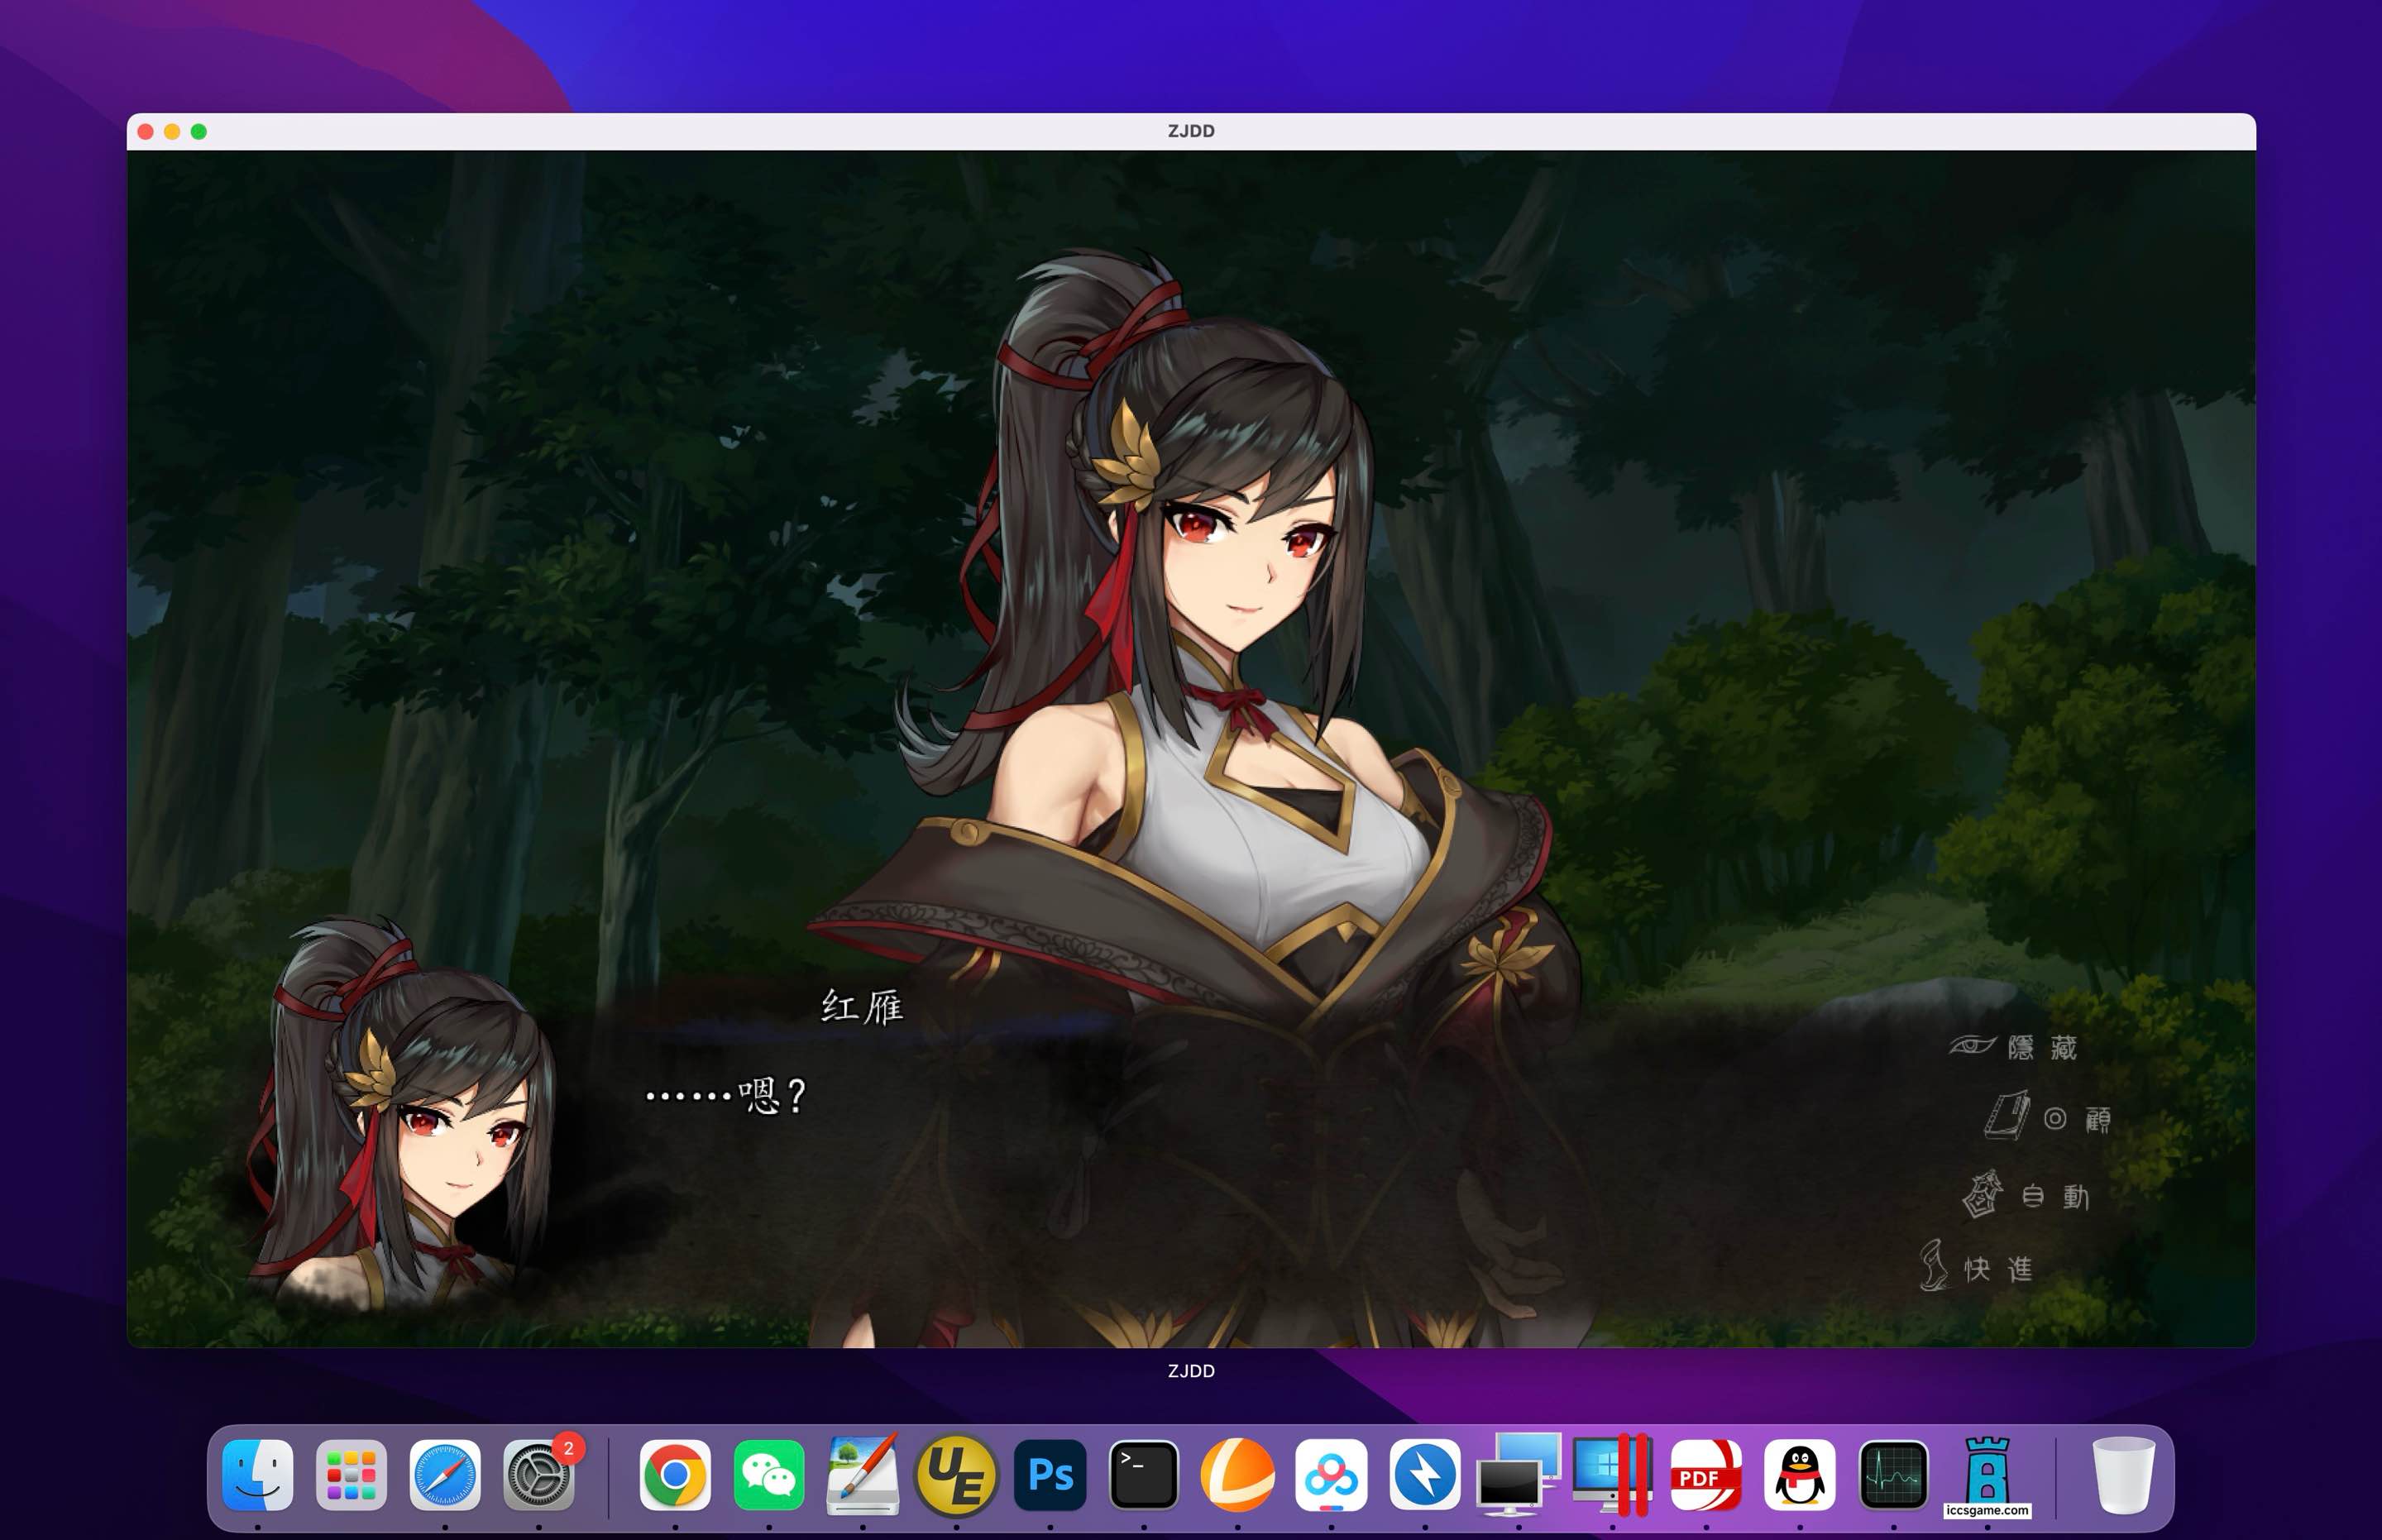The image size is (2382, 1540).
Task: Open System Preferences with badge 2
Action: [x=539, y=1474]
